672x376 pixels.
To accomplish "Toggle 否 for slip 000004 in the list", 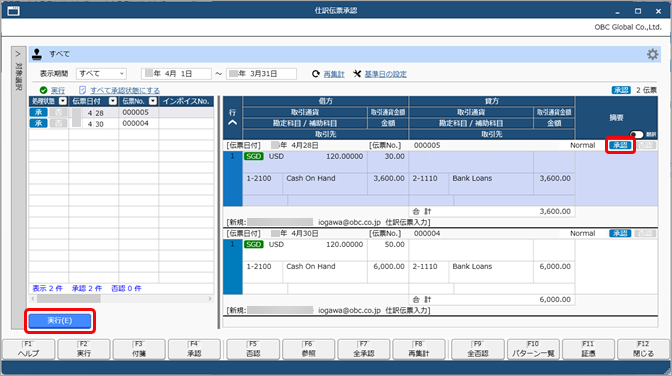I will tap(58, 123).
